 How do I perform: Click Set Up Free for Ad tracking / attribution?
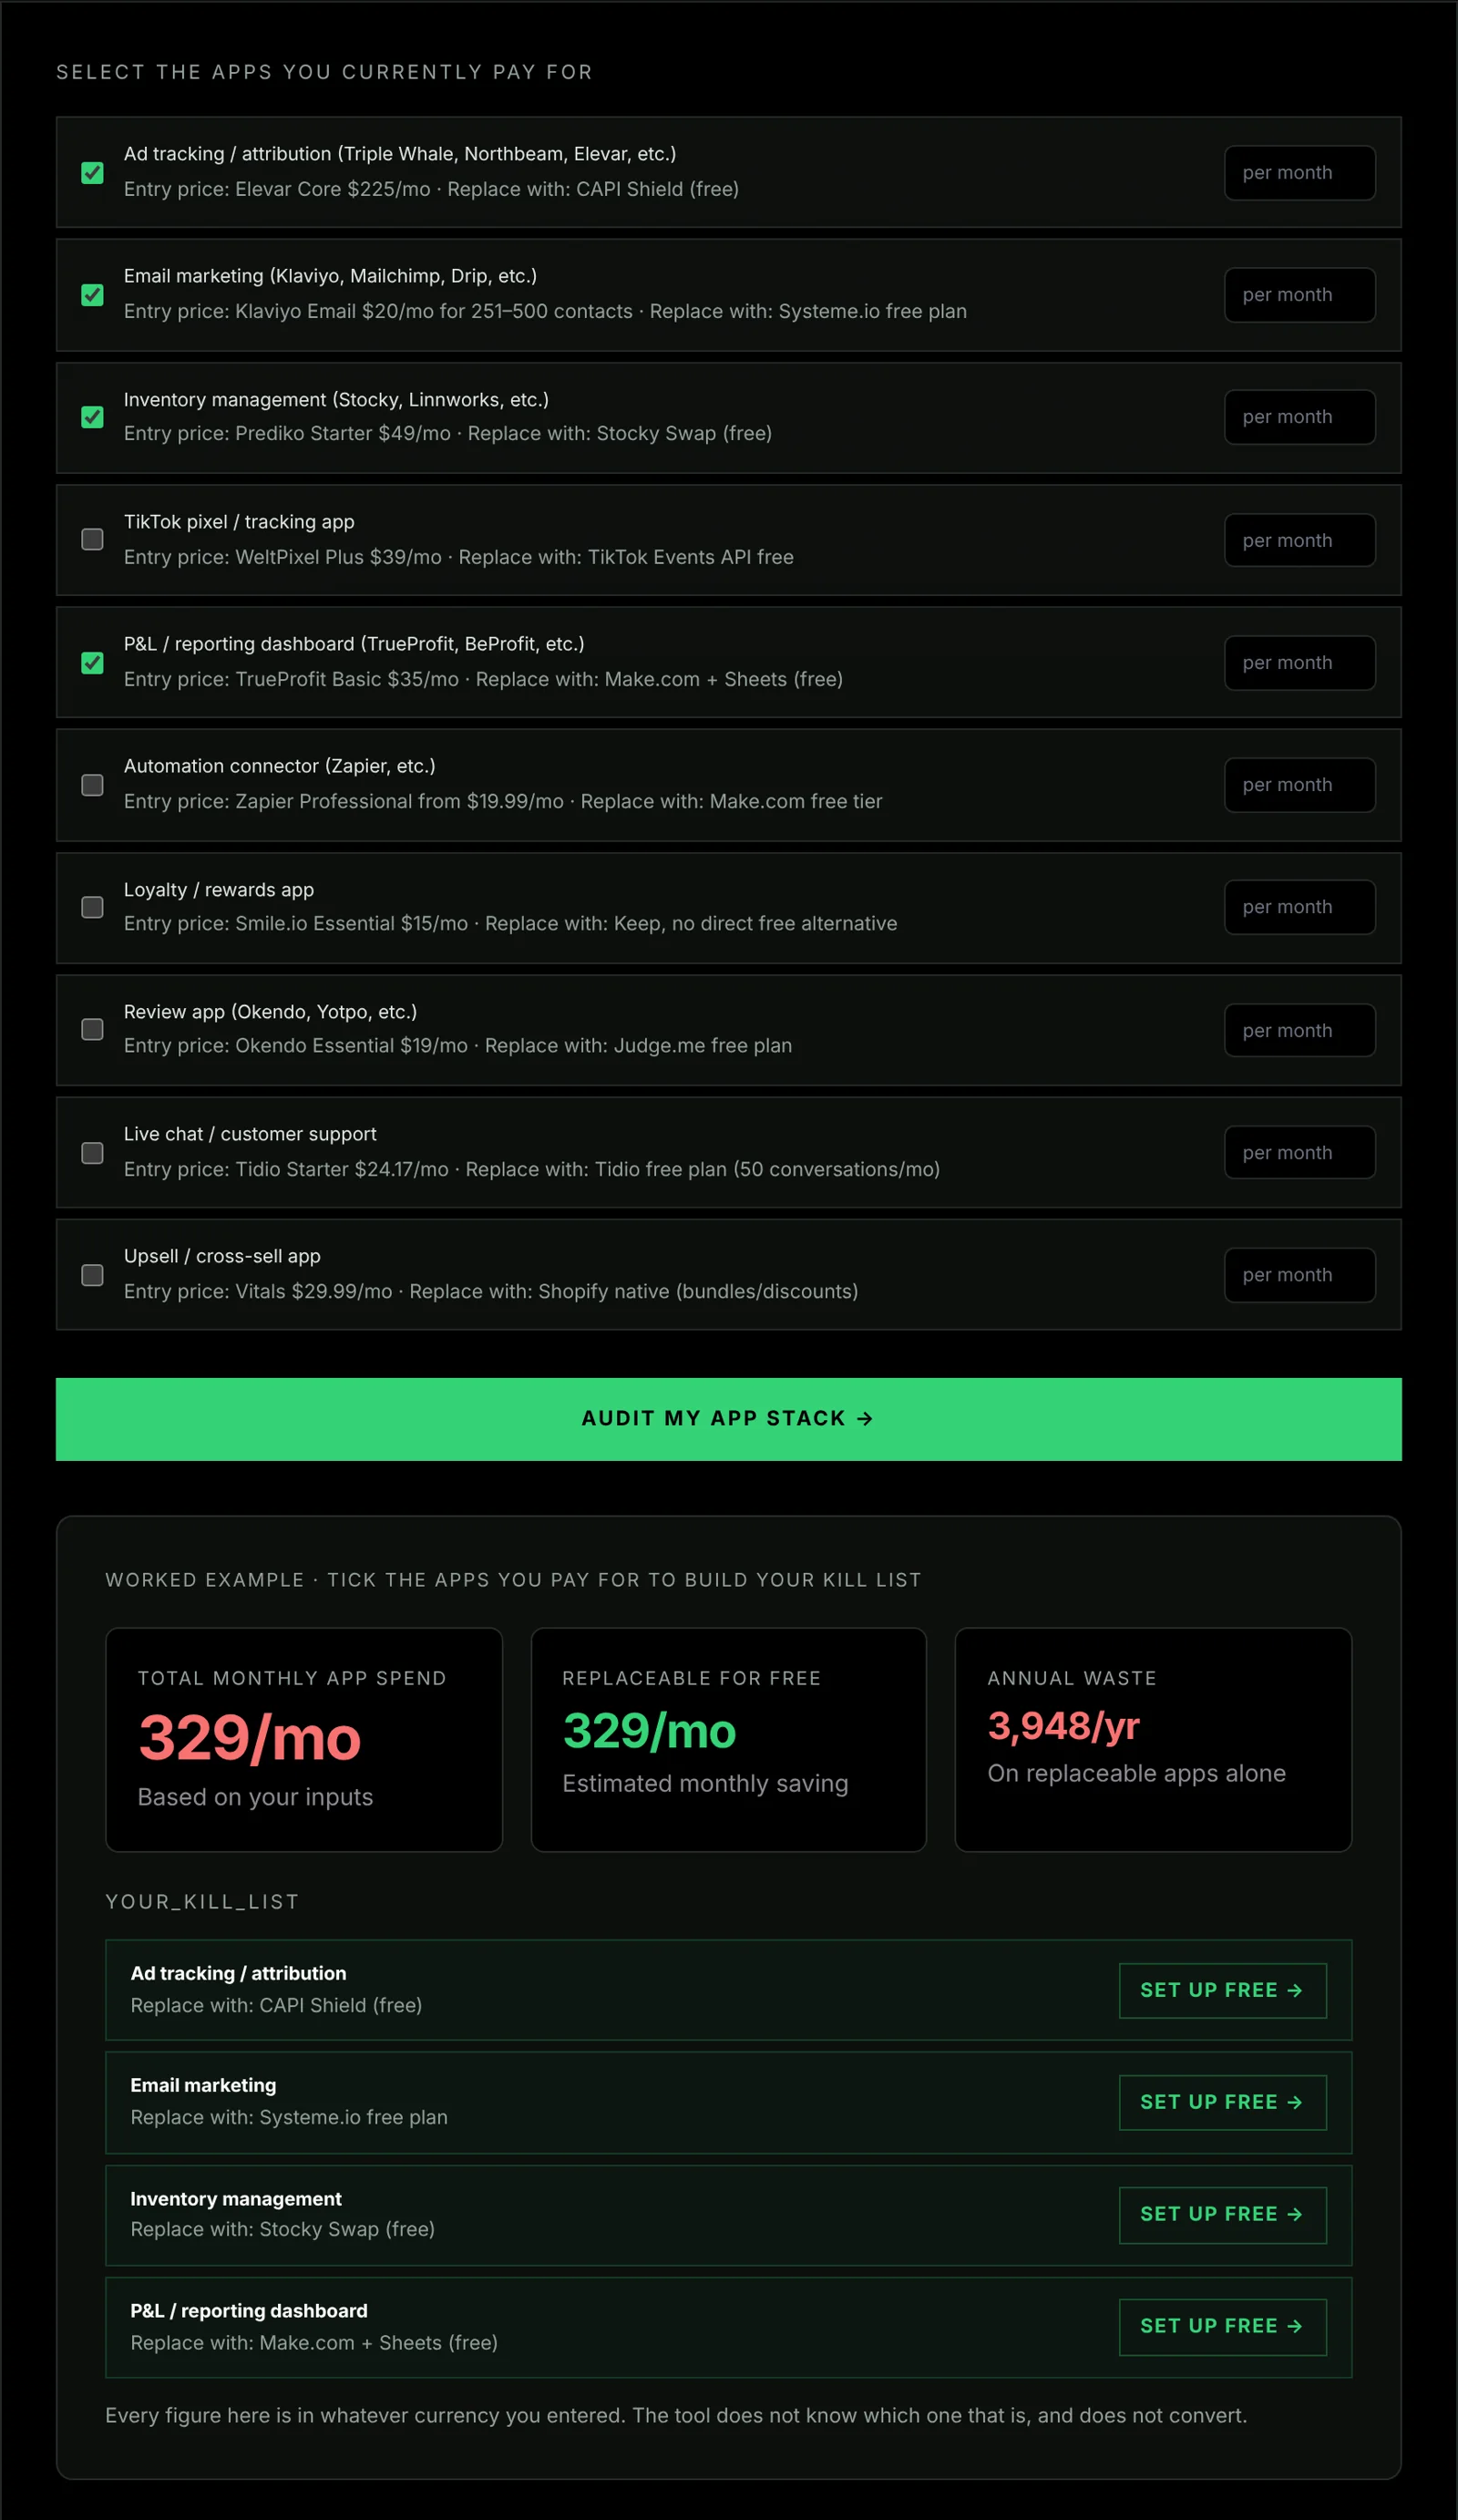click(x=1222, y=1991)
